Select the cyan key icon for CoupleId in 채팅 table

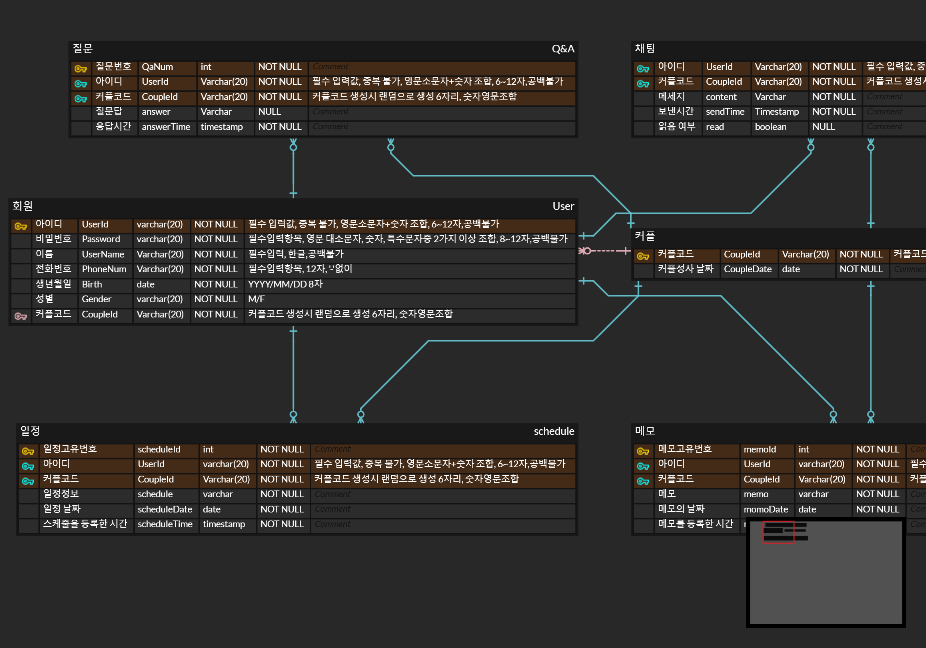click(643, 83)
